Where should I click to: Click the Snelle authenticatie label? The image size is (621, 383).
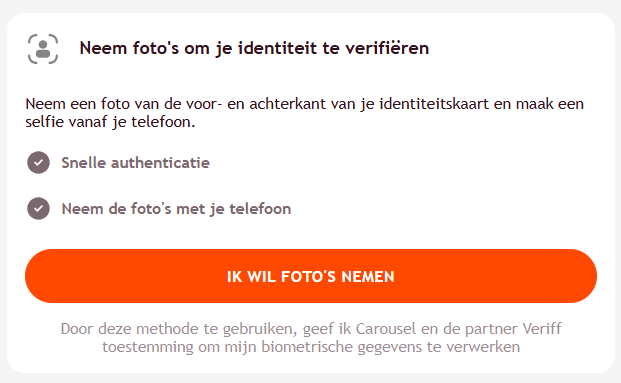pos(135,163)
